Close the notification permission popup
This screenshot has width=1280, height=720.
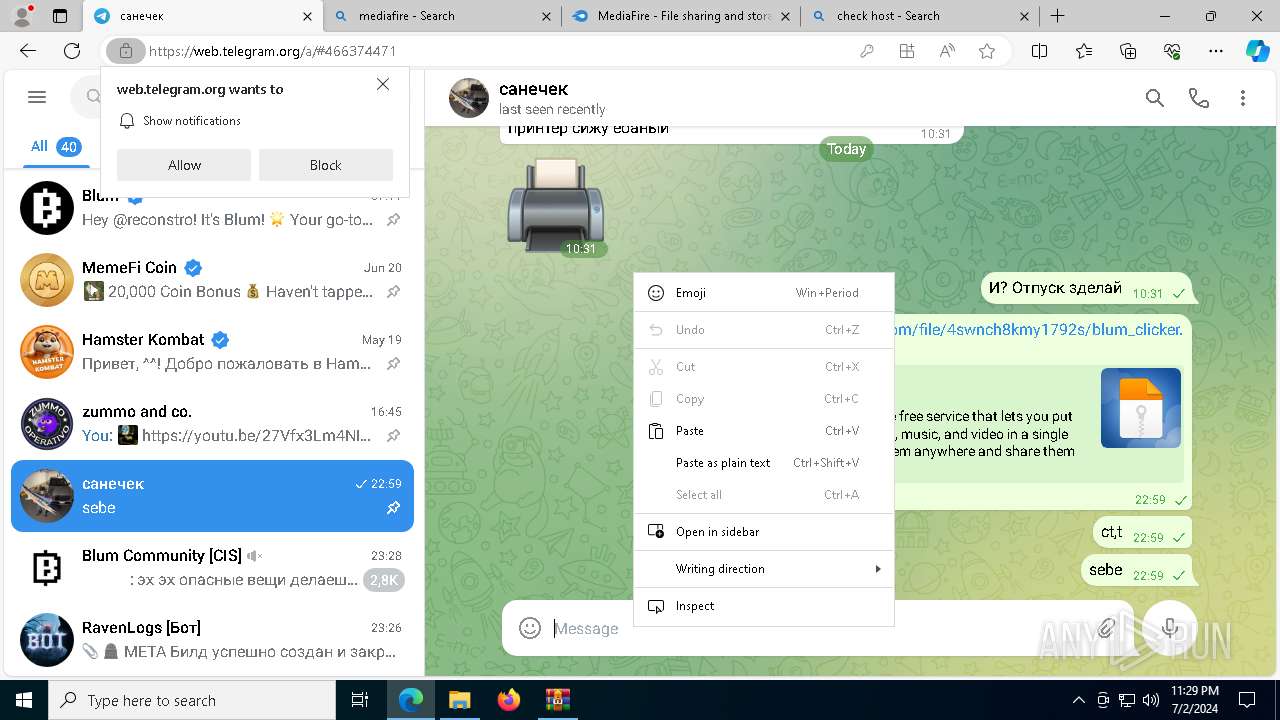point(383,85)
